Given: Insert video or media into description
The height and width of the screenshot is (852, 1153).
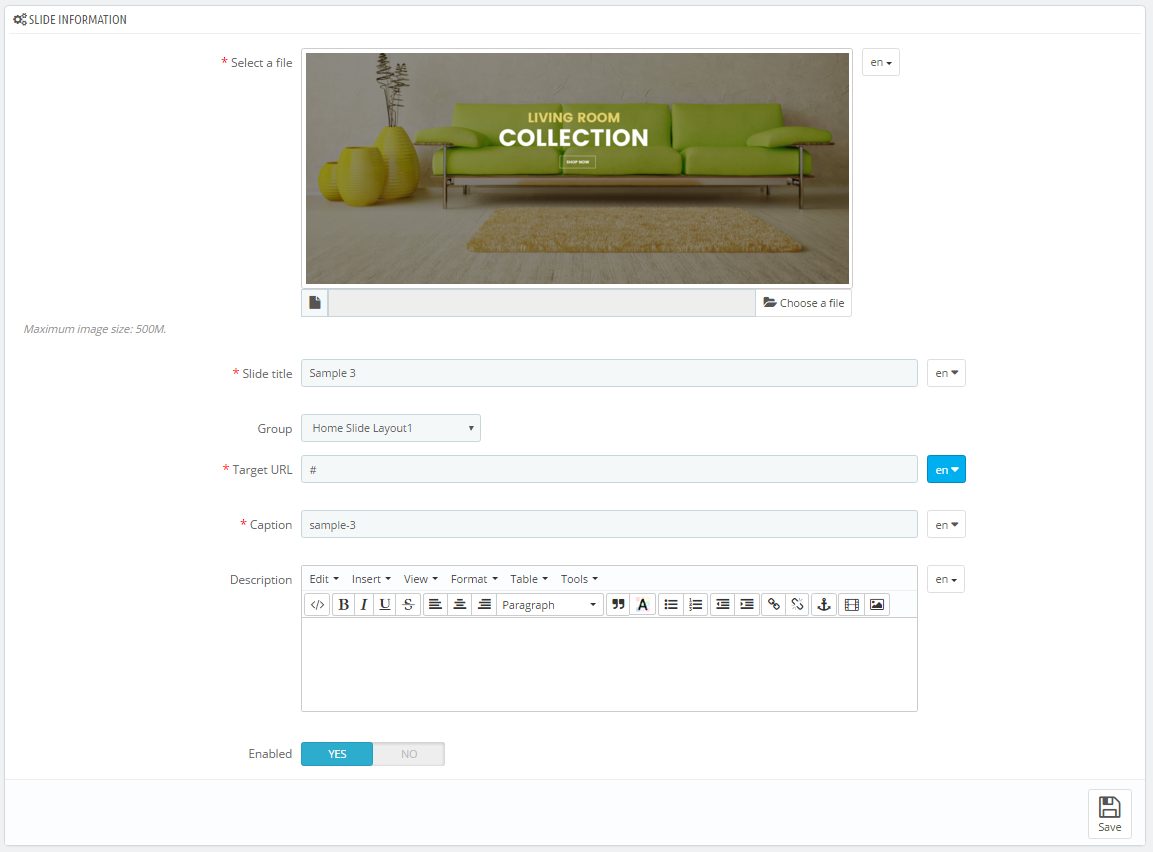Looking at the screenshot, I should click(x=852, y=604).
